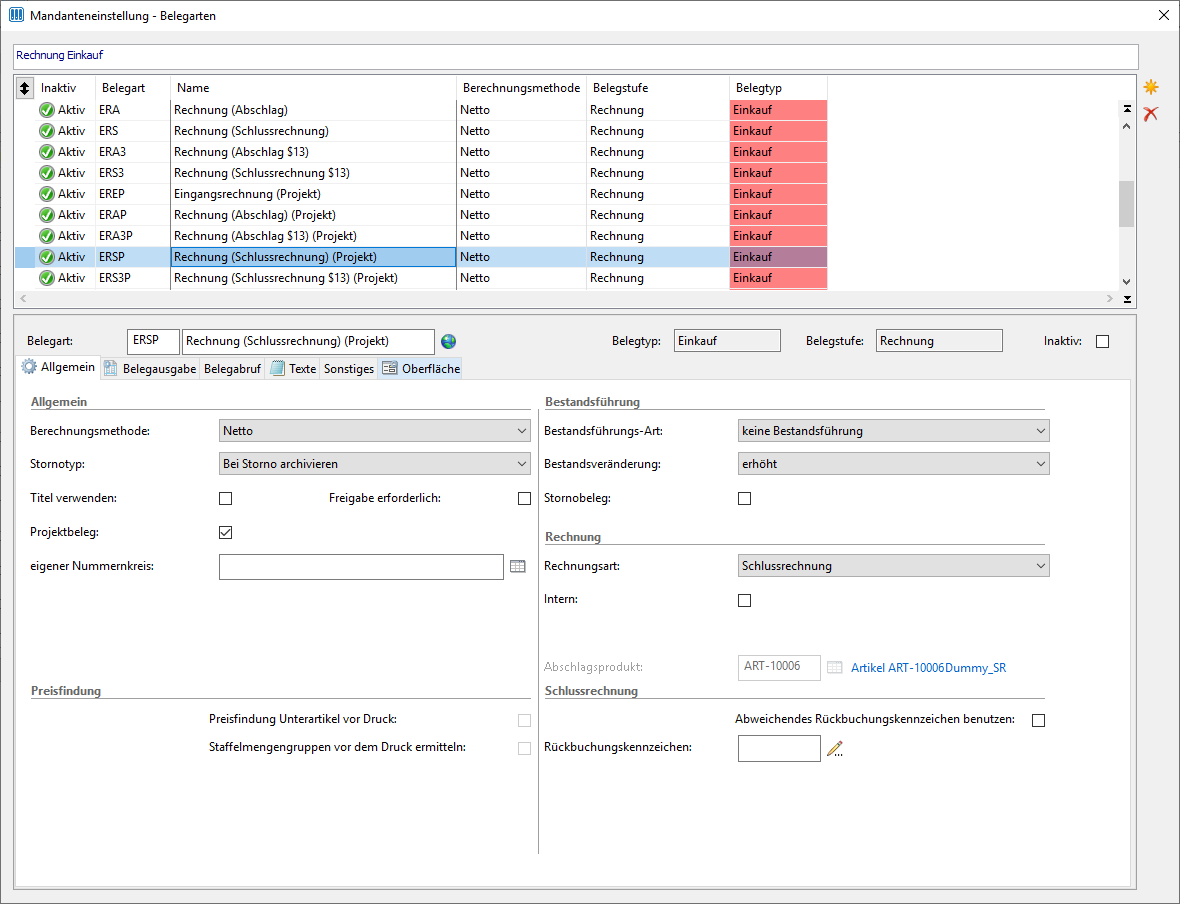The height and width of the screenshot is (904, 1180).
Task: Click the Rückbuchungskennzeichen input field
Action: pyautogui.click(x=779, y=748)
